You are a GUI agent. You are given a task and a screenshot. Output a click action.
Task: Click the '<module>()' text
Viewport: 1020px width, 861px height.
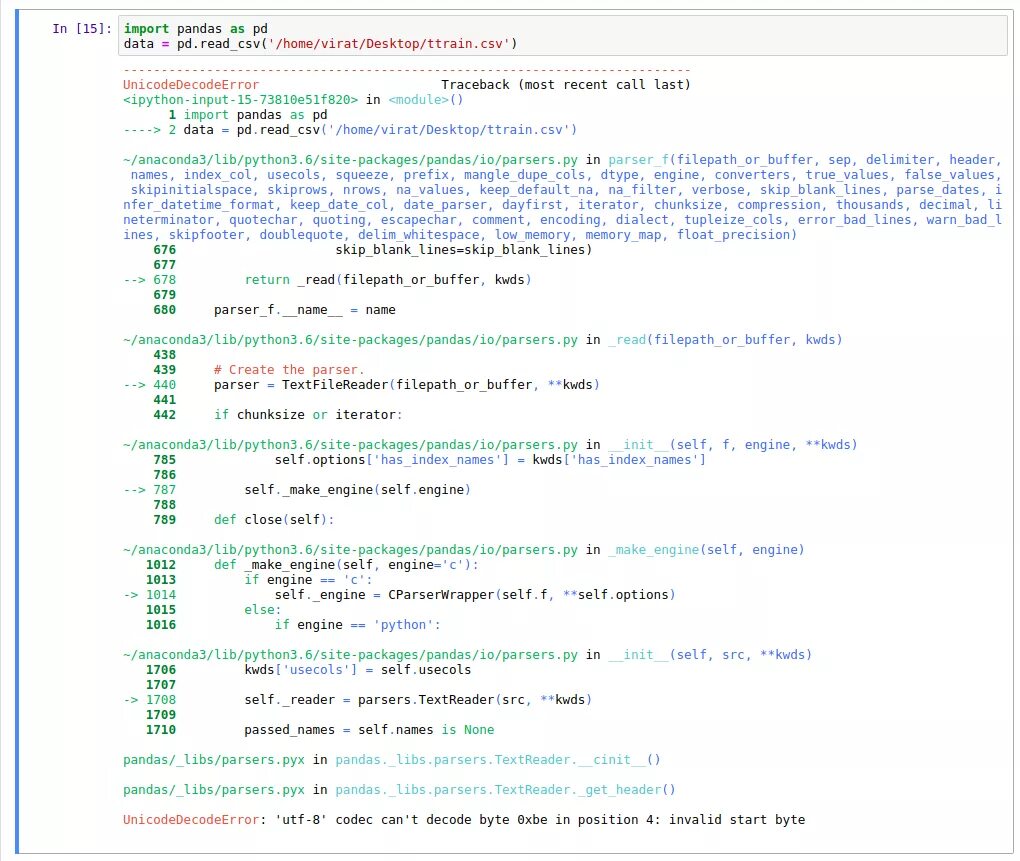[x=425, y=99]
